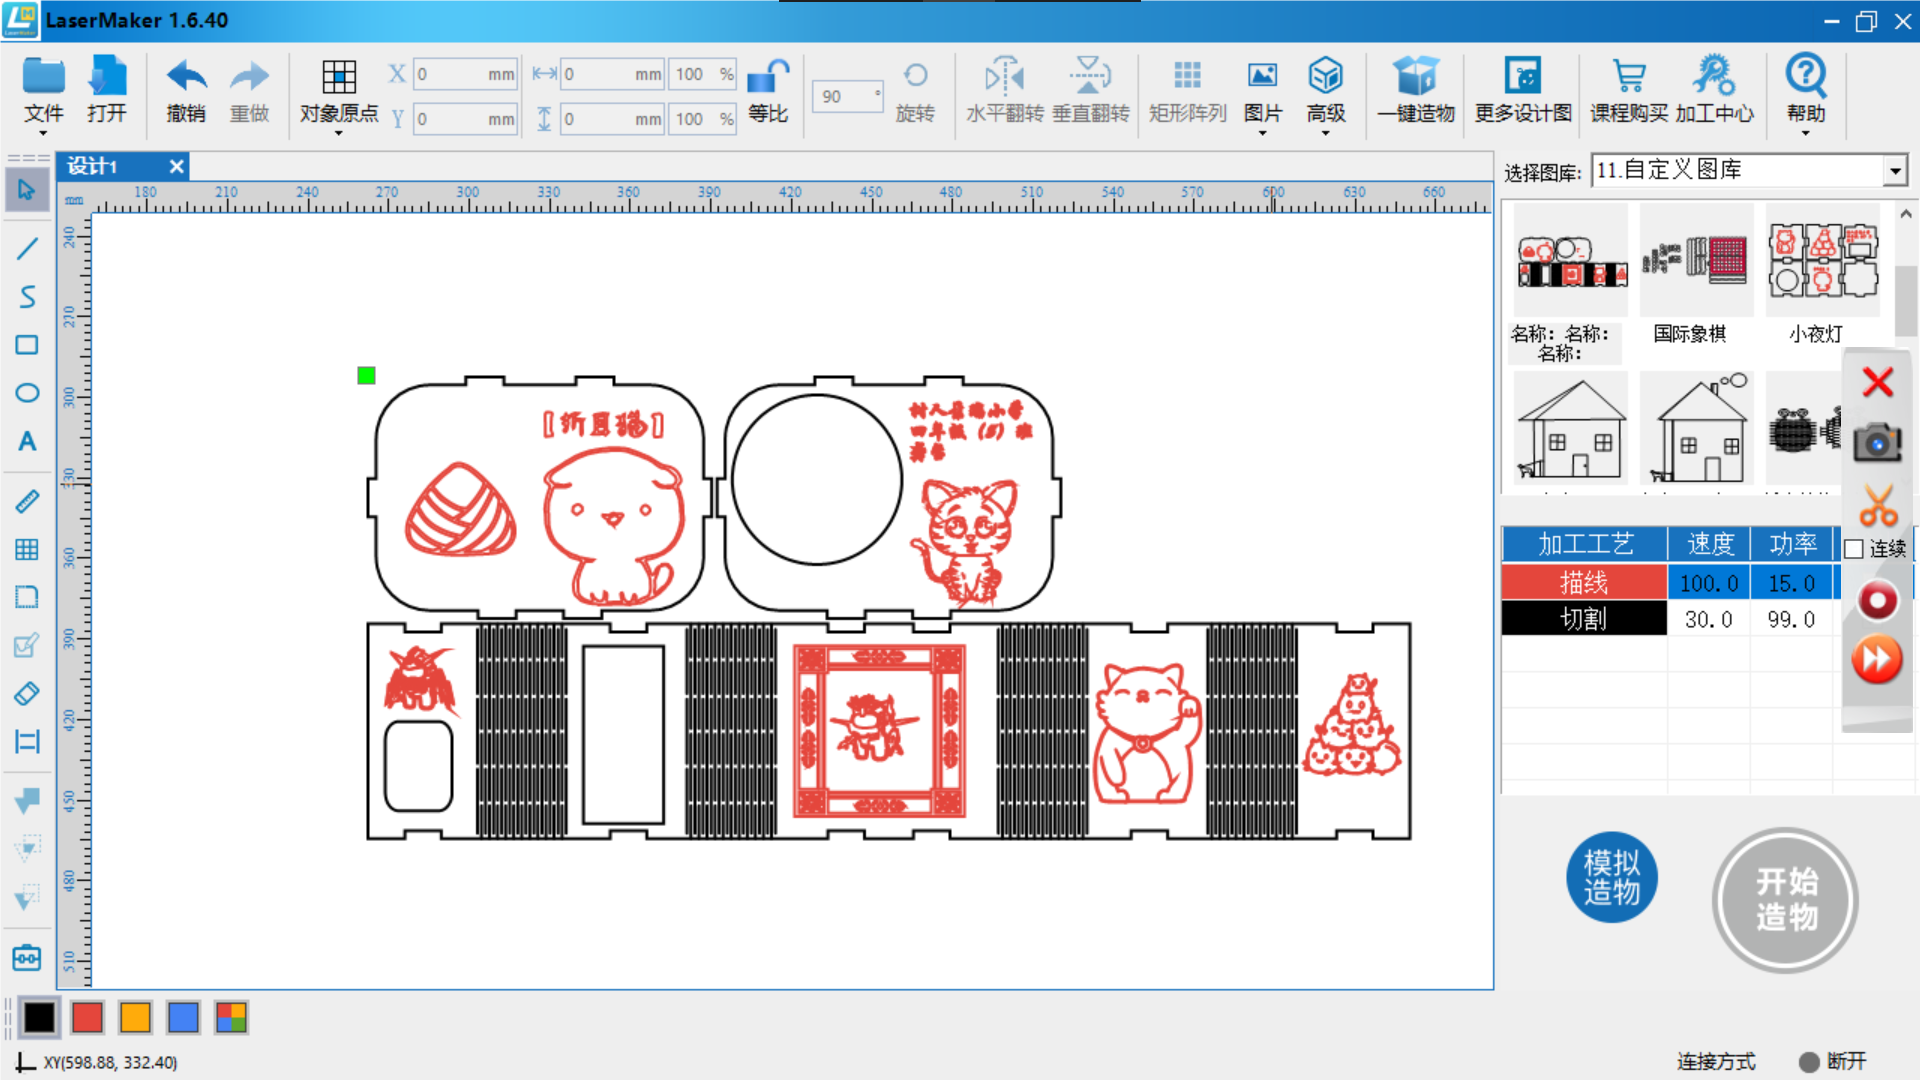Screen dimensions: 1920x1080
Task: Select the first house thumbnail
Action: pyautogui.click(x=1570, y=428)
